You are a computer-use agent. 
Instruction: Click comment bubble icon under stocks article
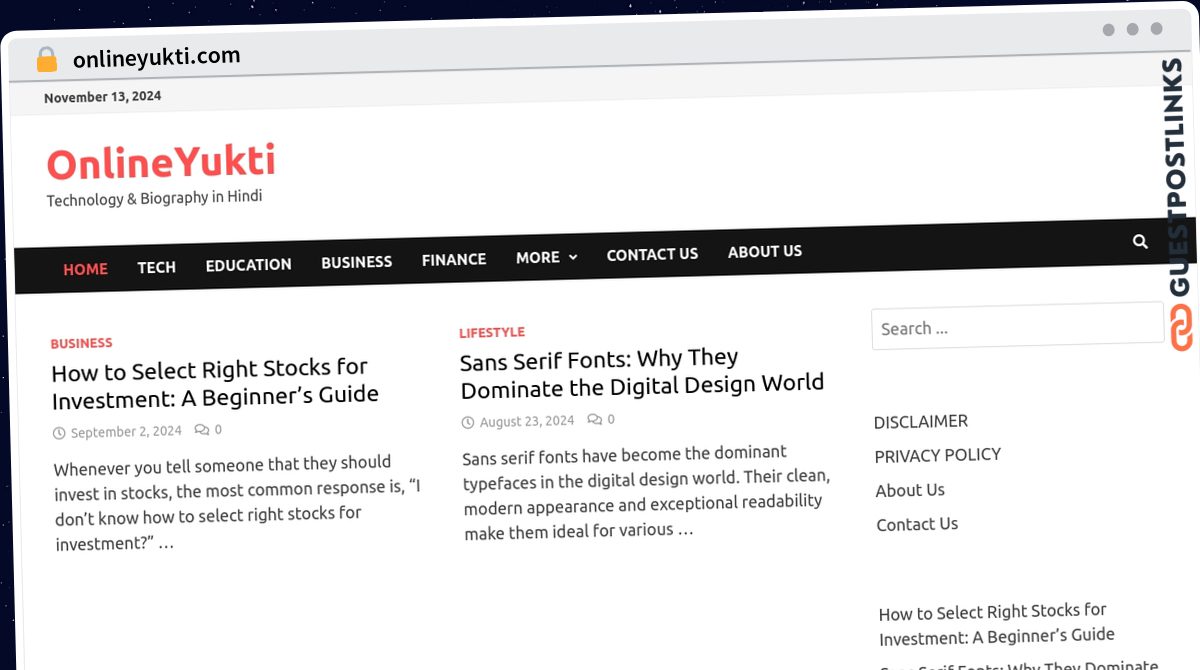coord(202,430)
